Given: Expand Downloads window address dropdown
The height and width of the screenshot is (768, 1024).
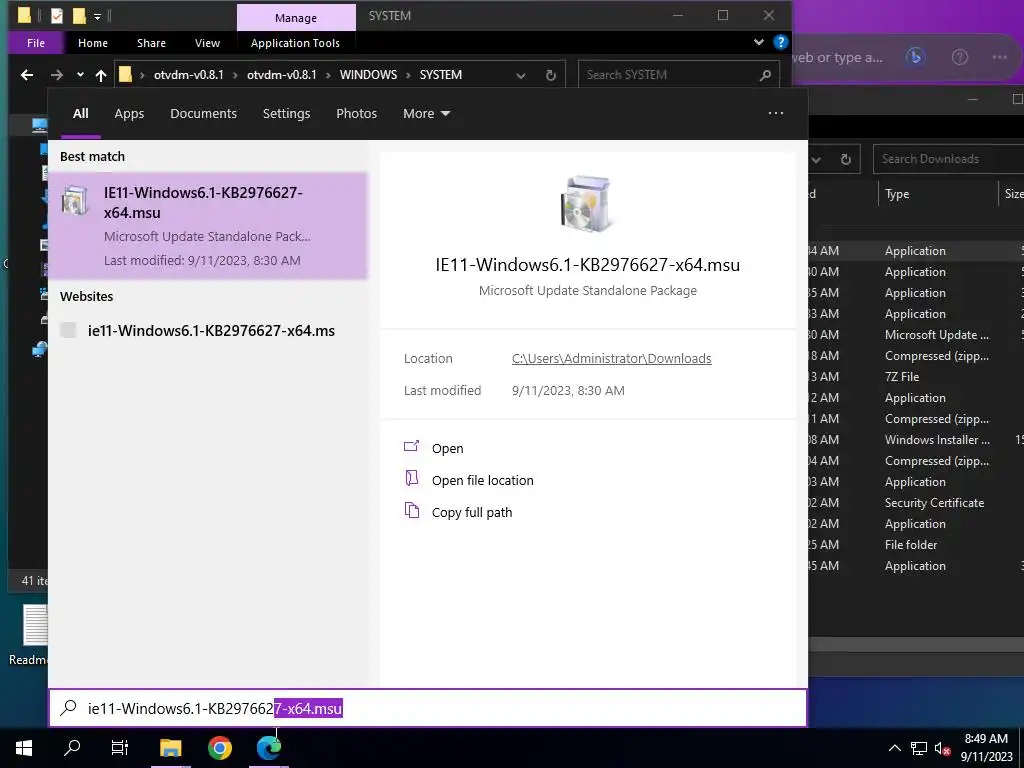Looking at the screenshot, I should click(816, 159).
